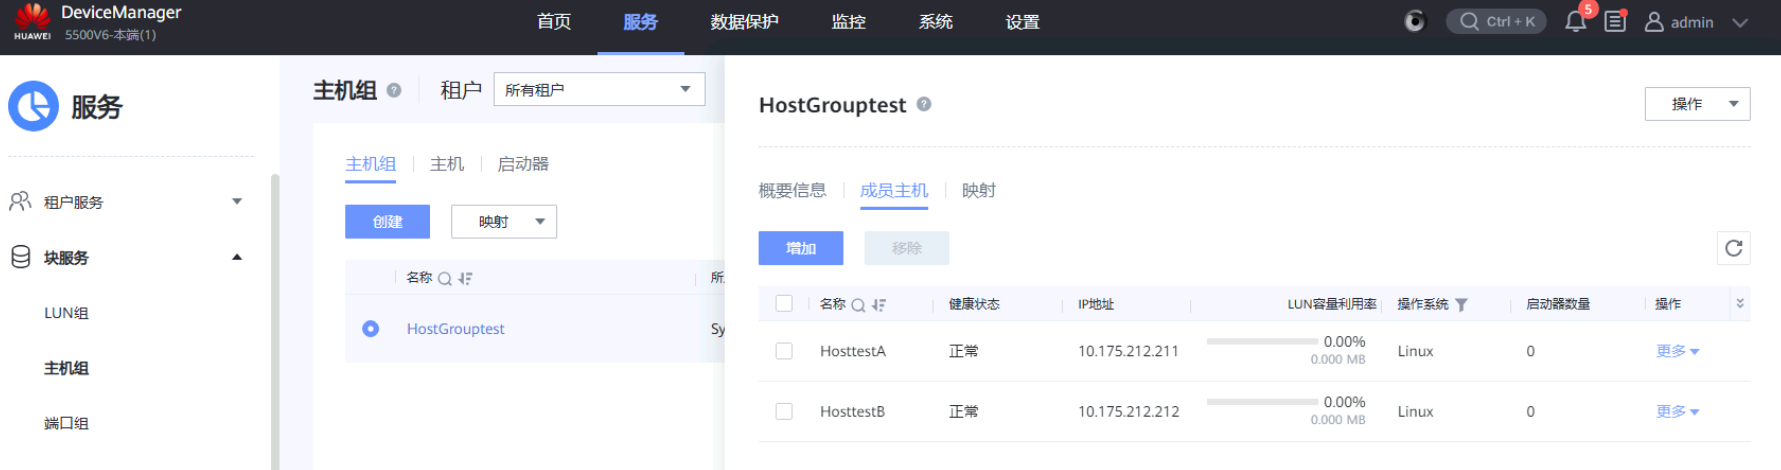Click the operating system filter funnel icon
This screenshot has width=1781, height=470.
(1461, 305)
